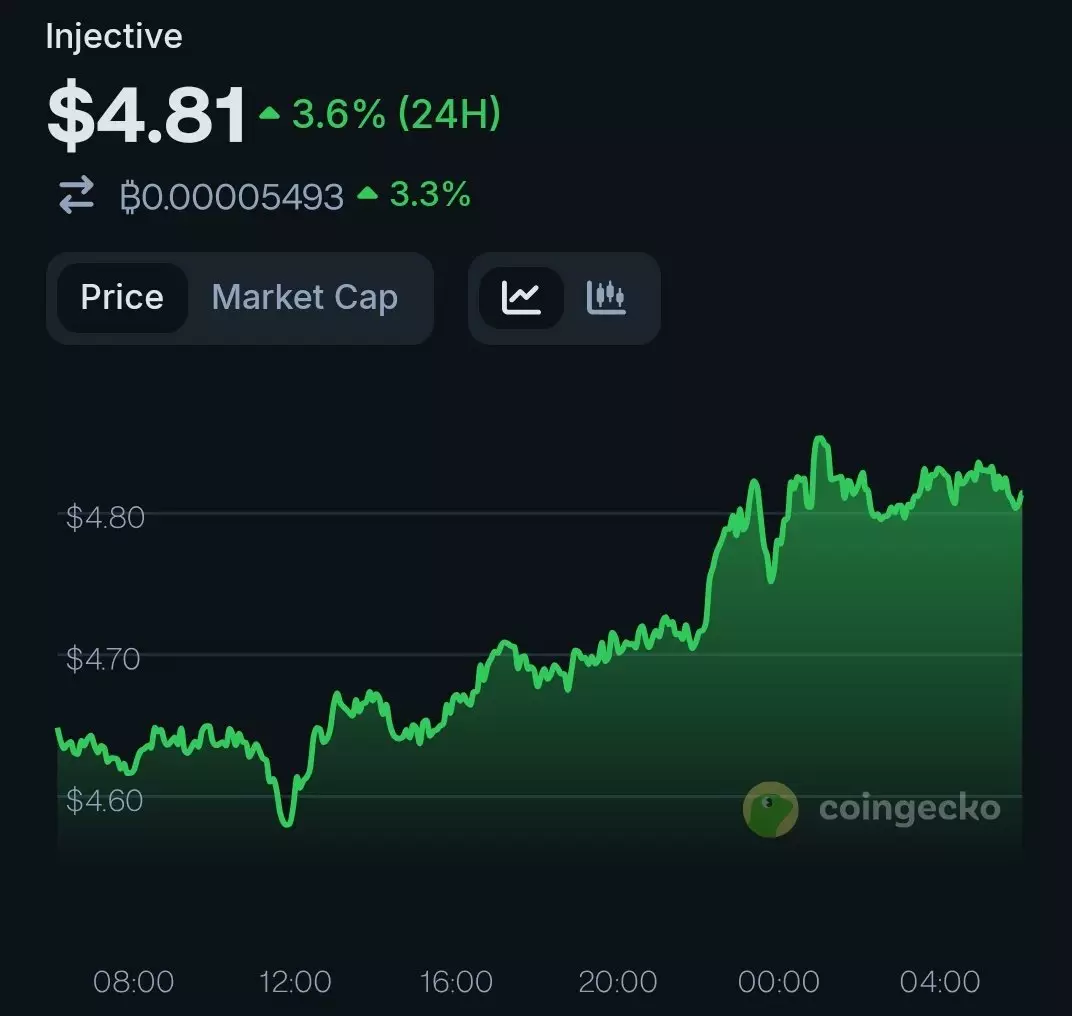Click the green 24H up-arrow indicator

tap(269, 114)
